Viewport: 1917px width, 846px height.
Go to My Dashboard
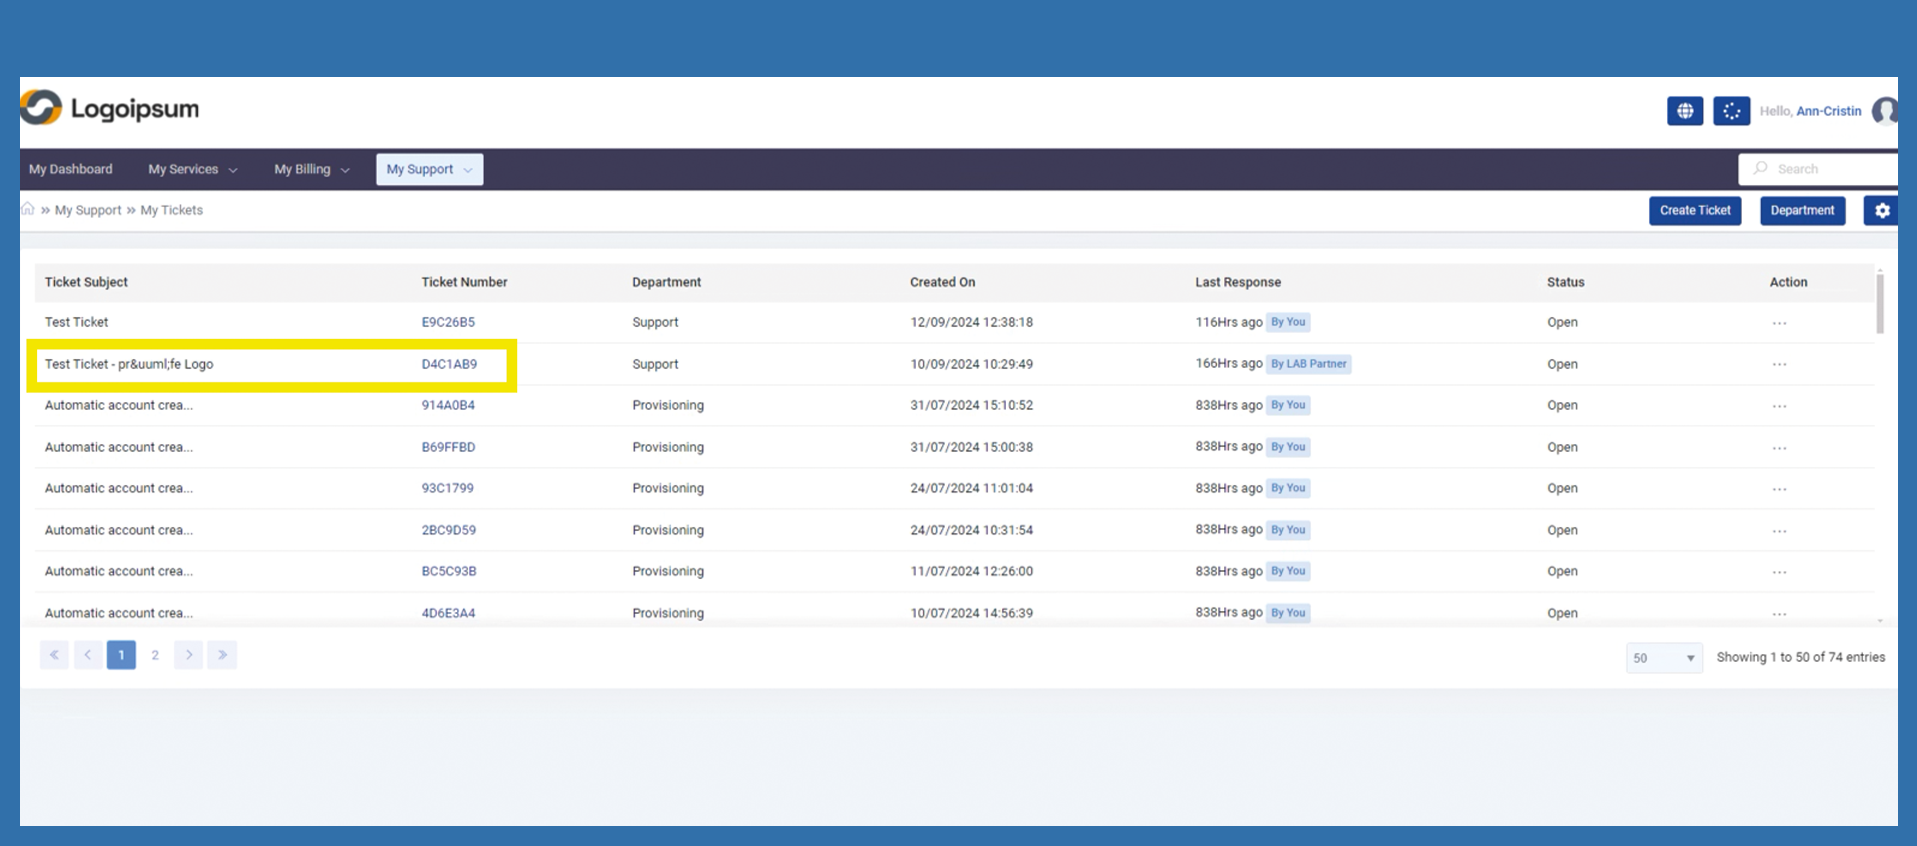[x=71, y=170]
